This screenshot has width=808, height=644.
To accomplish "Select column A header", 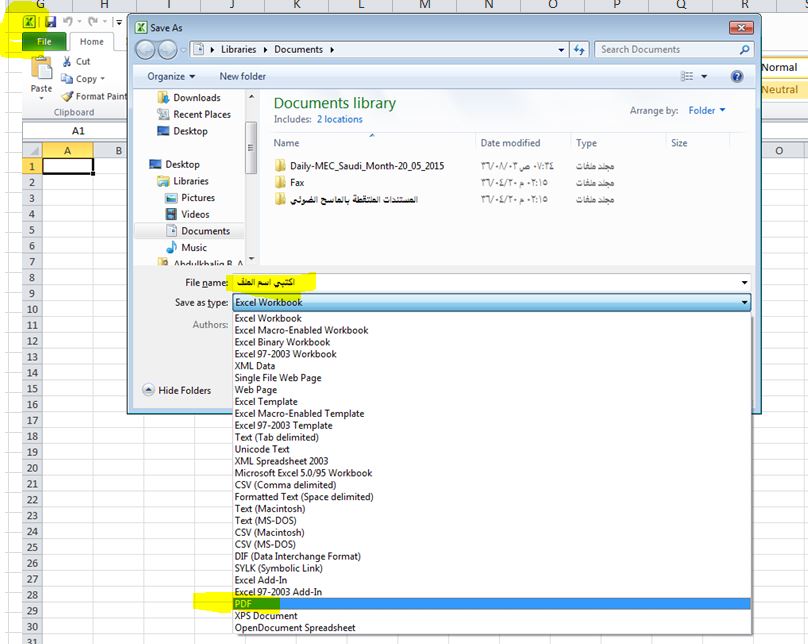I will pos(68,150).
